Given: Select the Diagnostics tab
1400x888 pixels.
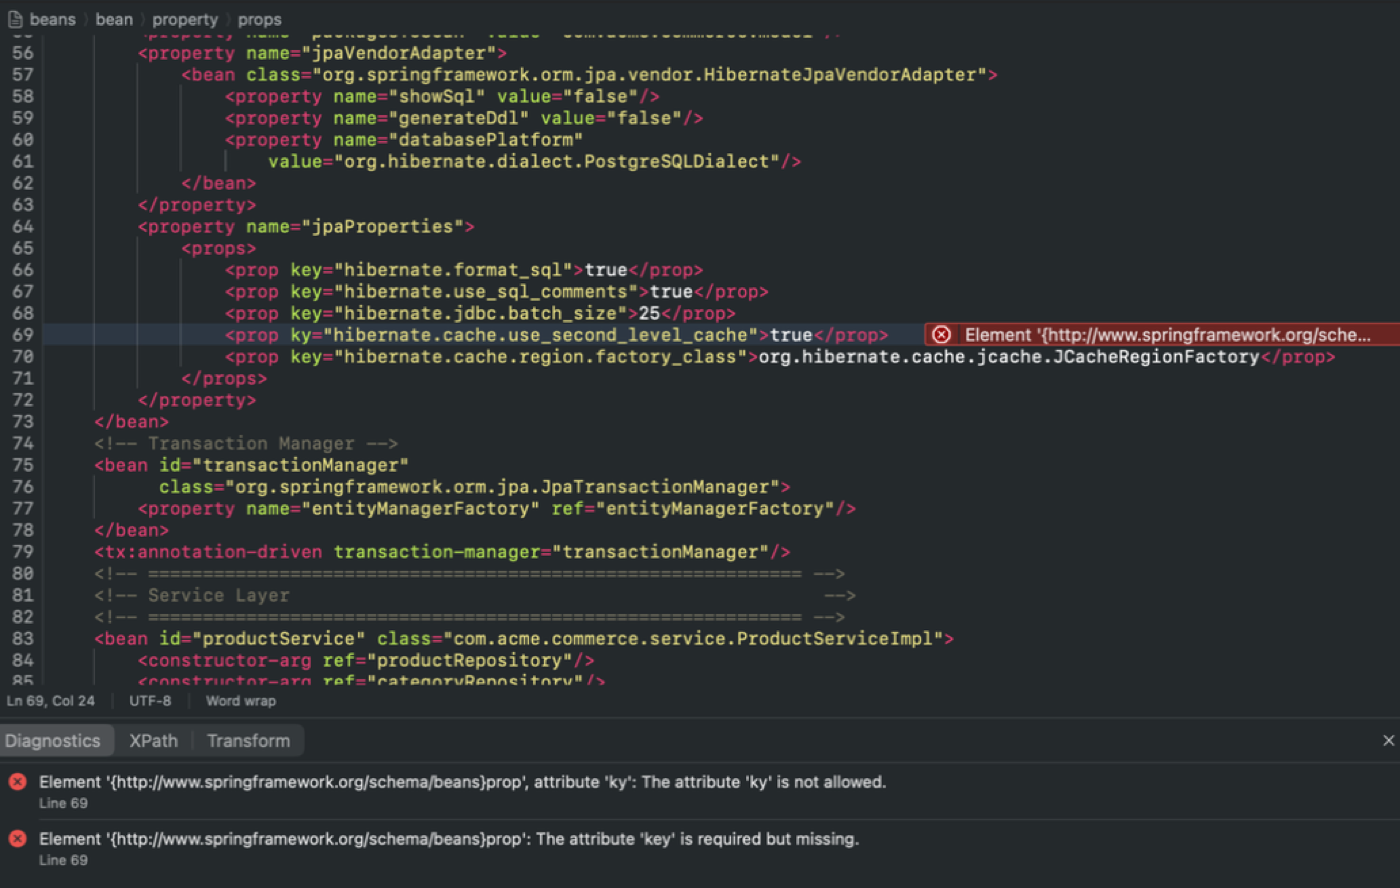Looking at the screenshot, I should (x=56, y=740).
